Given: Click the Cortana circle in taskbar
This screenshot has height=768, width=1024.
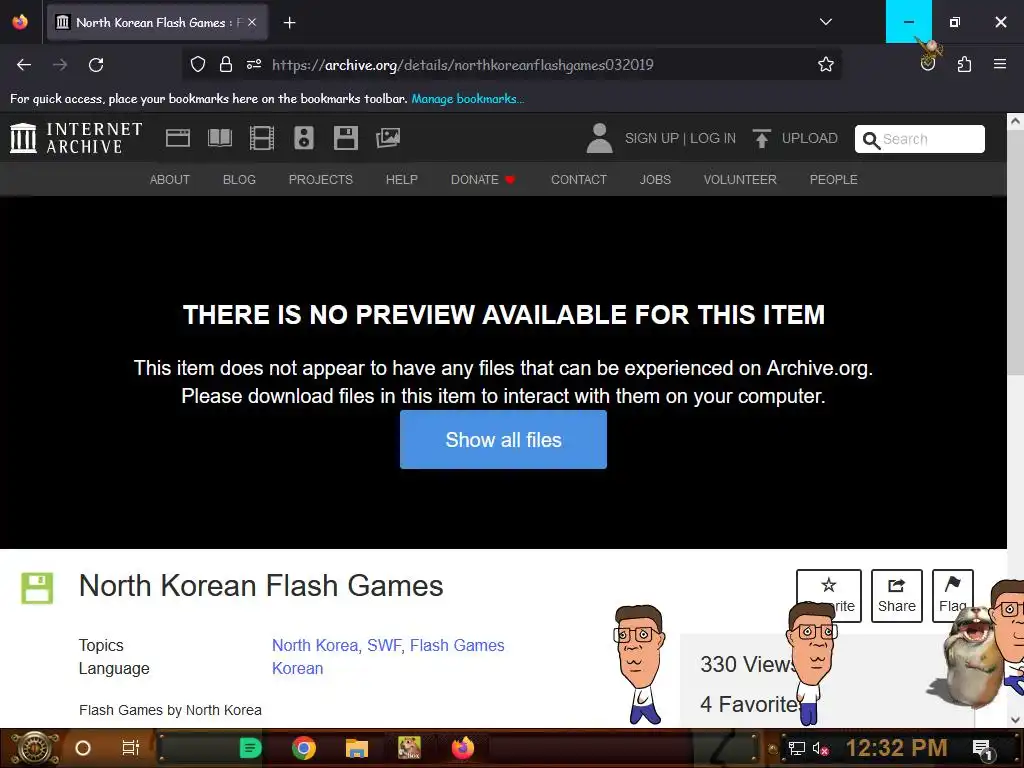Looking at the screenshot, I should coord(83,748).
